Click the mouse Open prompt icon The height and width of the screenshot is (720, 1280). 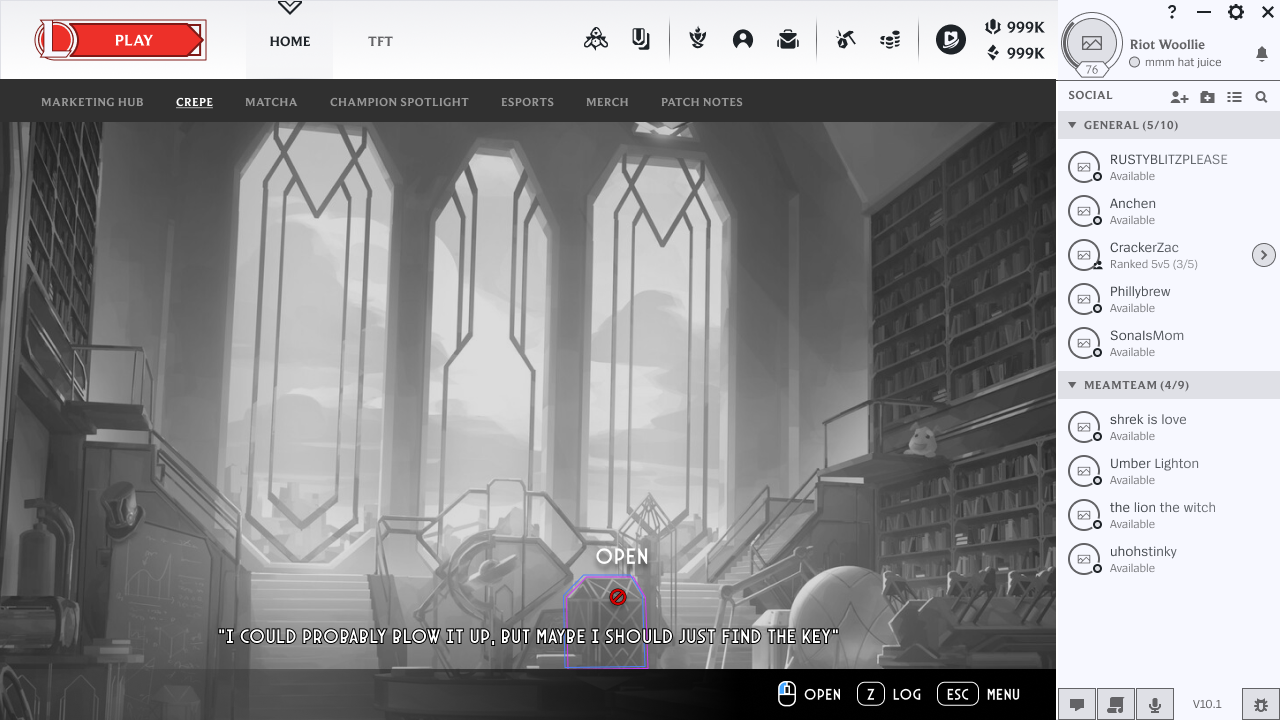tap(787, 694)
